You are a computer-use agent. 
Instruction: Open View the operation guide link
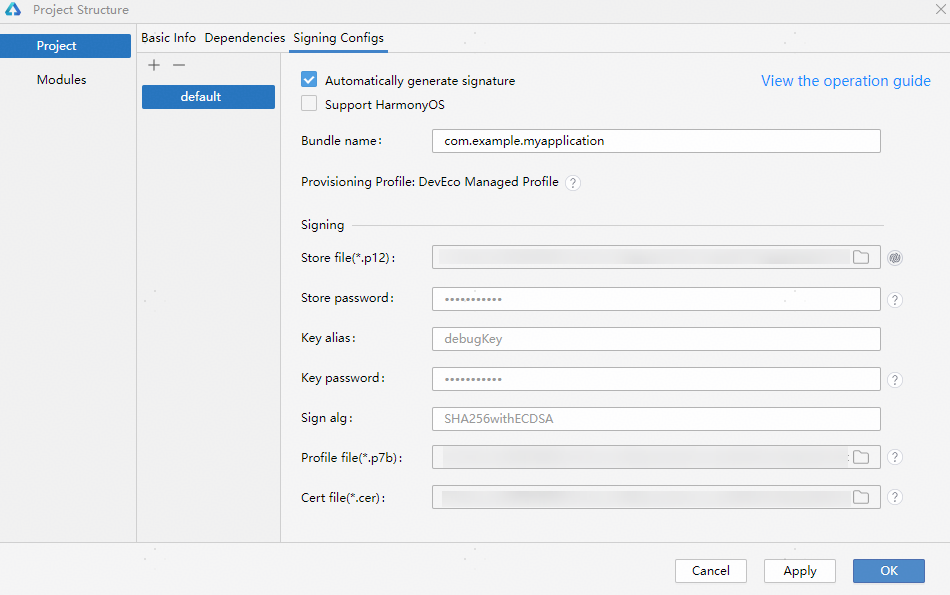coord(845,81)
